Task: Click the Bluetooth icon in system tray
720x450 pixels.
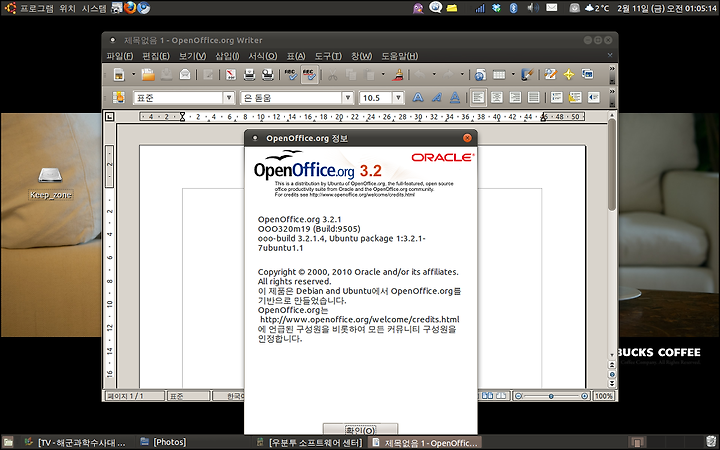Action: coord(514,8)
